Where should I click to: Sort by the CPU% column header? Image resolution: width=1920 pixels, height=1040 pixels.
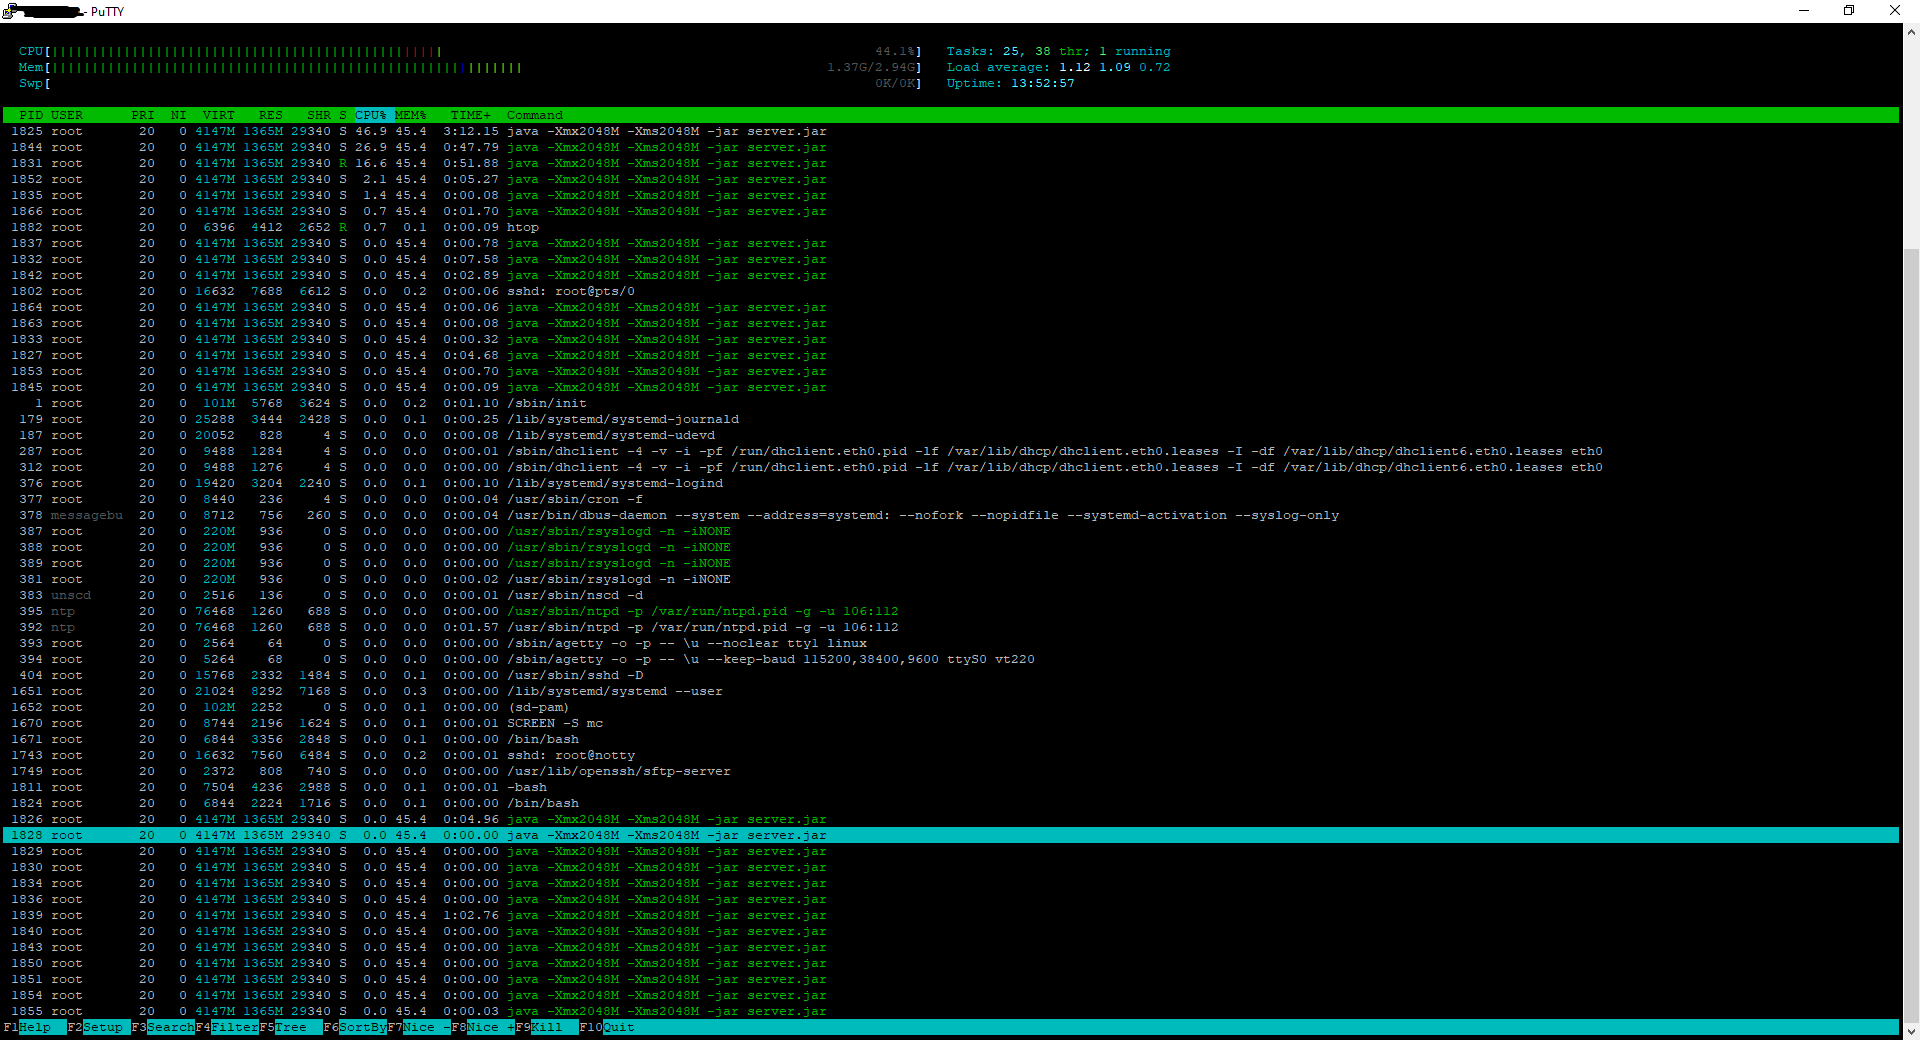[371, 115]
